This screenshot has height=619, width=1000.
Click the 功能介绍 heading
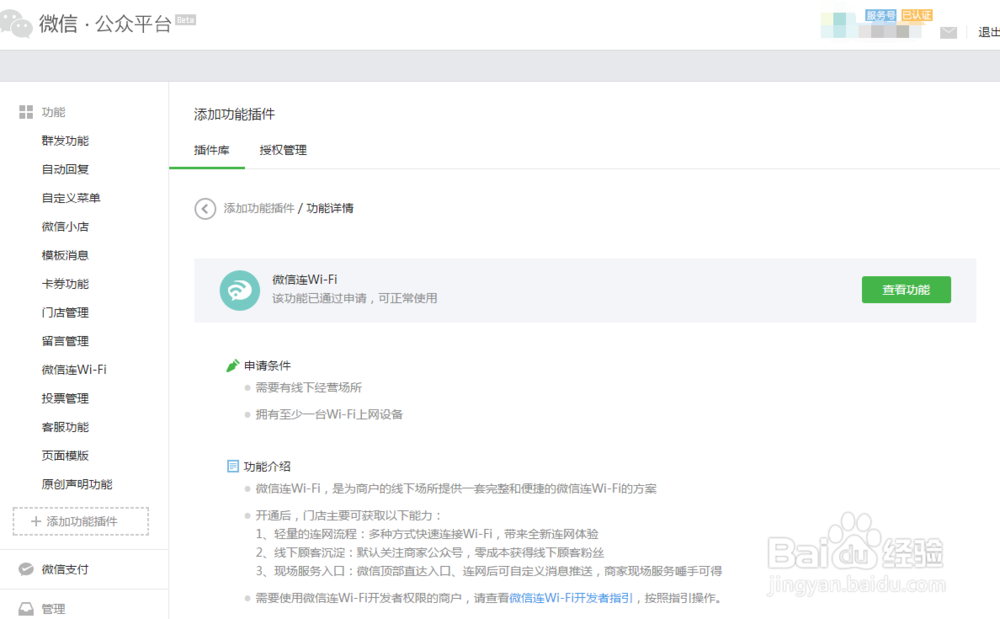click(x=267, y=467)
